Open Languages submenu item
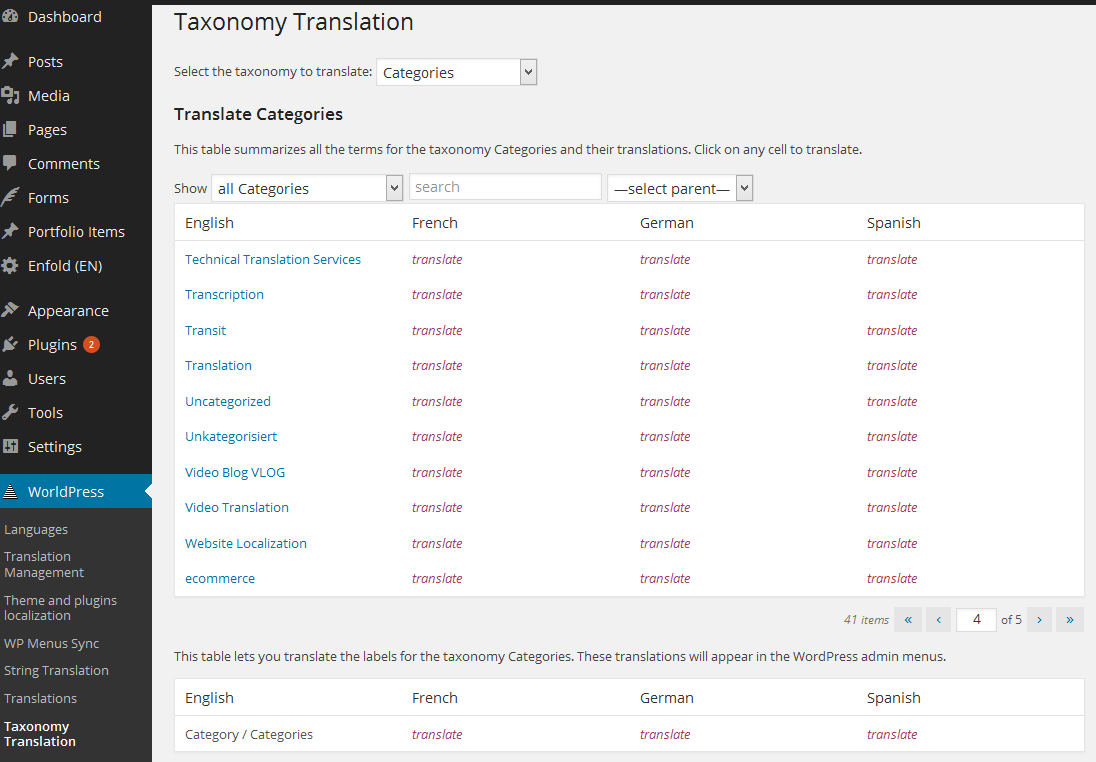The width and height of the screenshot is (1096, 762). click(x=36, y=529)
